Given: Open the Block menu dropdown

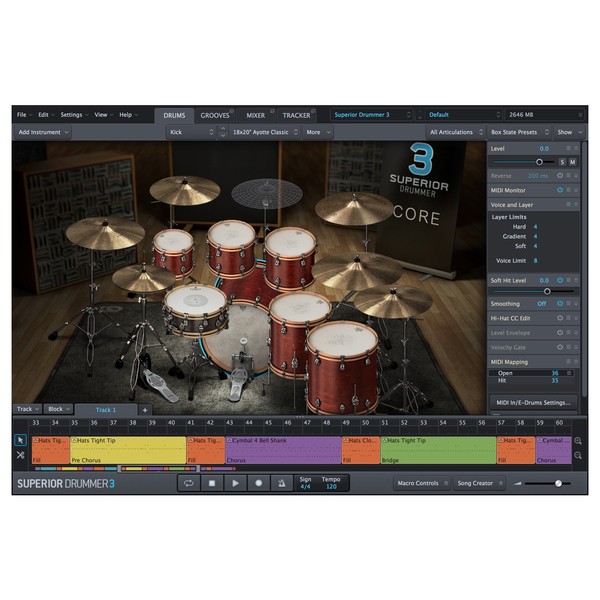Looking at the screenshot, I should pos(58,409).
